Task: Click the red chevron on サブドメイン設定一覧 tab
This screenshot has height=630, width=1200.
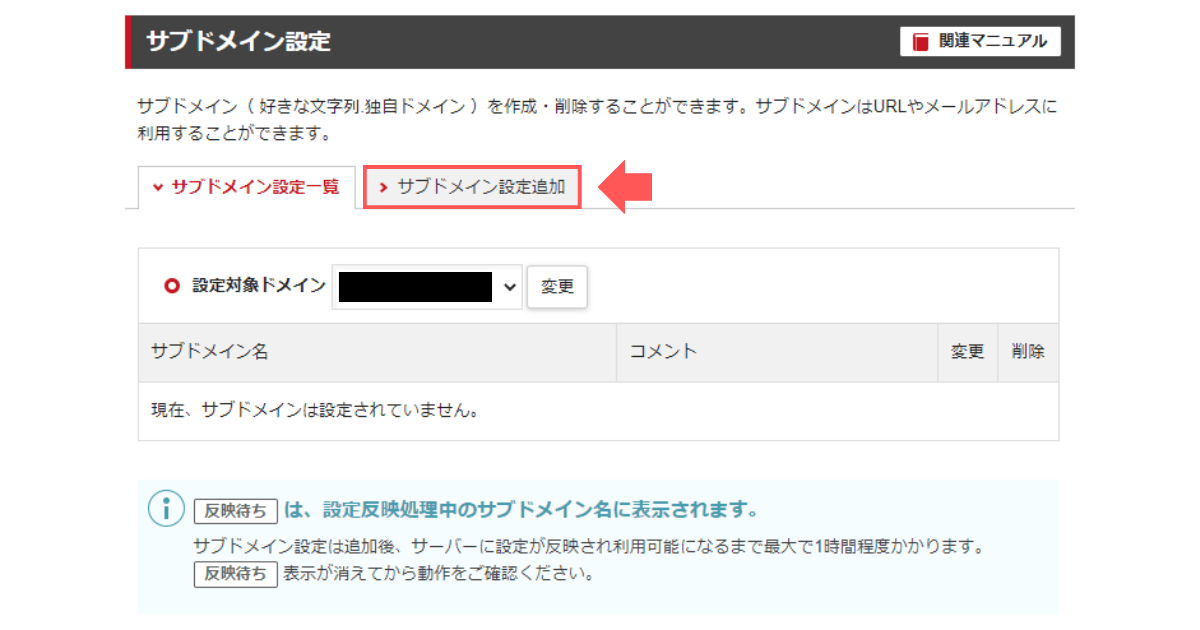Action: click(x=157, y=187)
